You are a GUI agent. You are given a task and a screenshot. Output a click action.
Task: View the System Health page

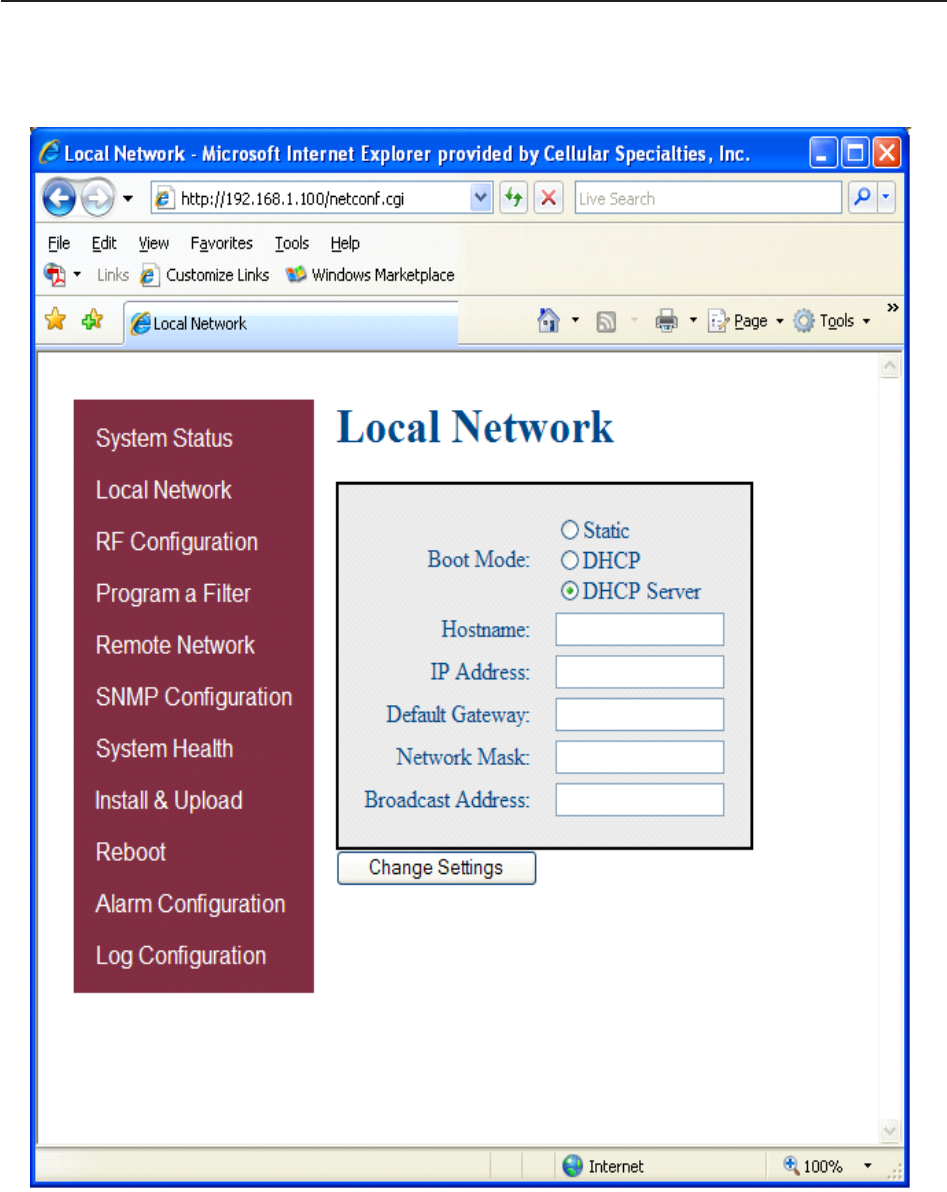164,749
